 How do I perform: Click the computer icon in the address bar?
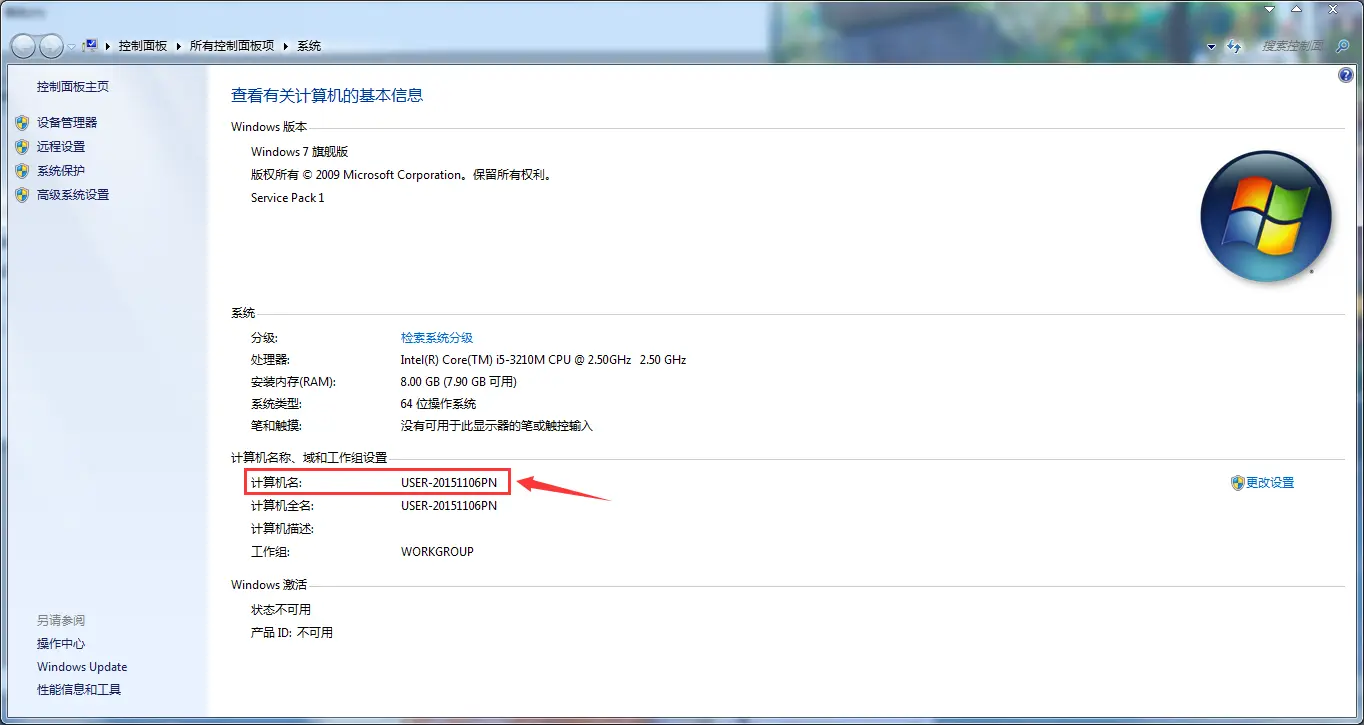click(x=90, y=45)
